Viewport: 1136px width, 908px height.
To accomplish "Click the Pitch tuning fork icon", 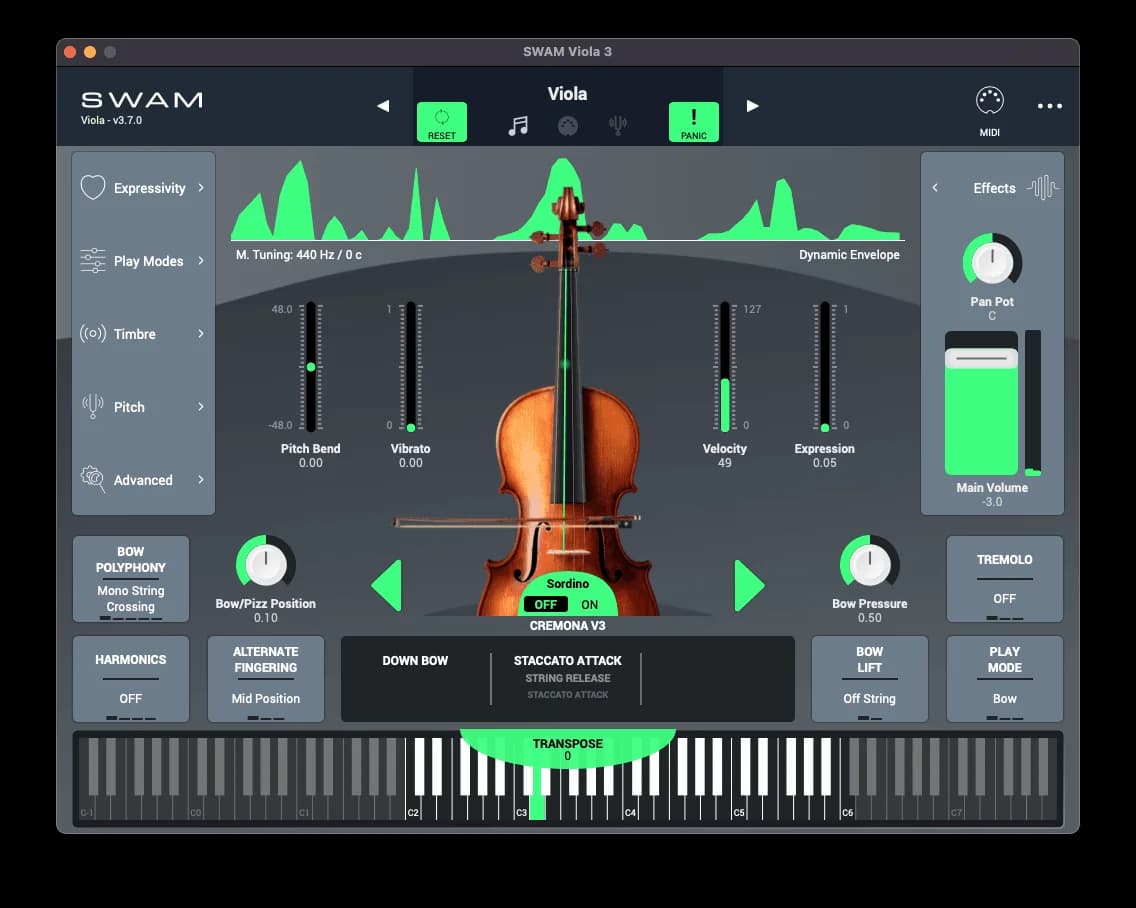I will 91,406.
